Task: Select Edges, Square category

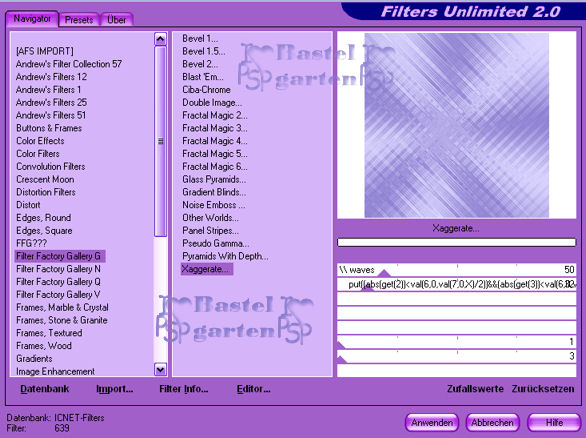Action: pos(44,231)
